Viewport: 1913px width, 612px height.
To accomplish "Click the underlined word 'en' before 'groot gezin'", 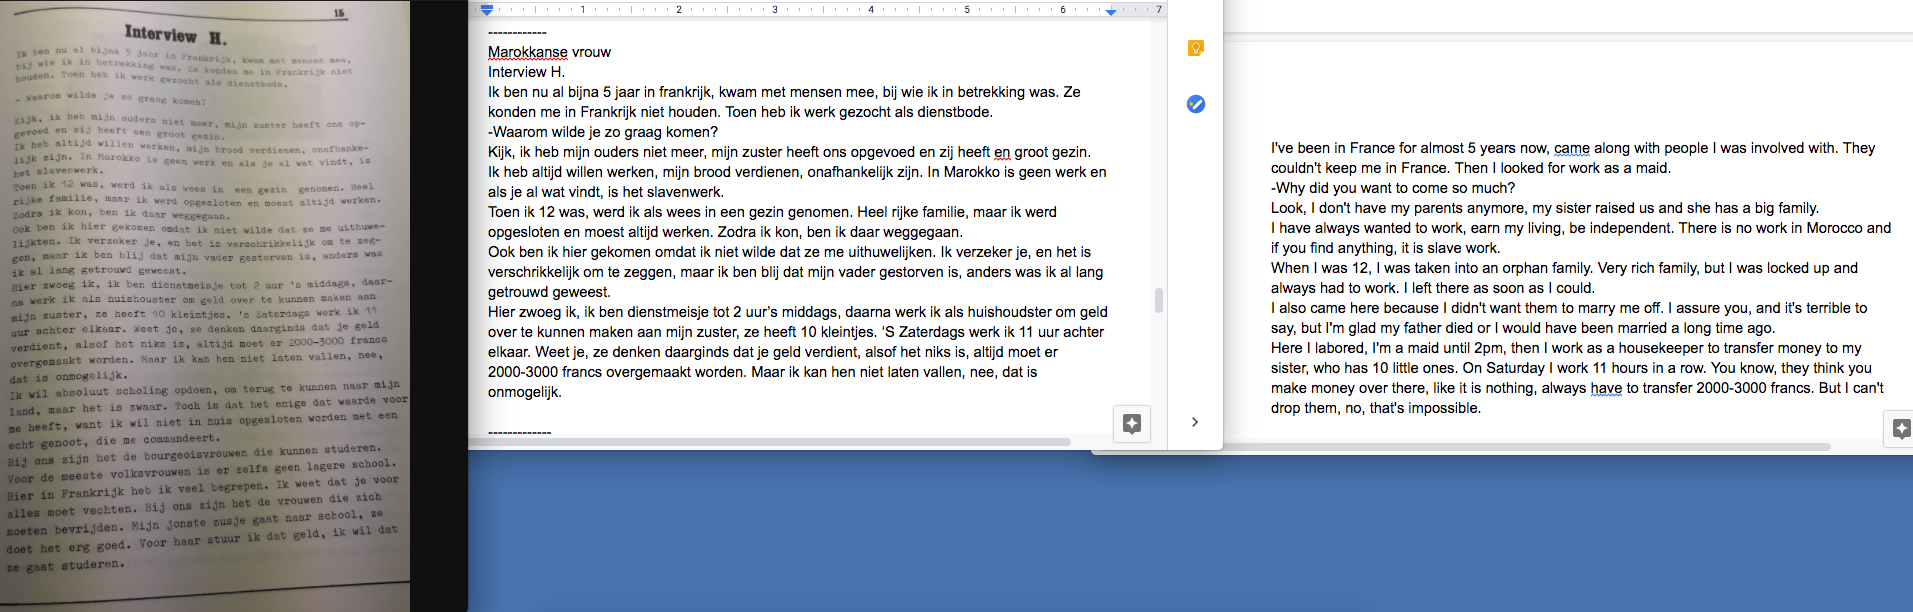I will coord(1002,152).
